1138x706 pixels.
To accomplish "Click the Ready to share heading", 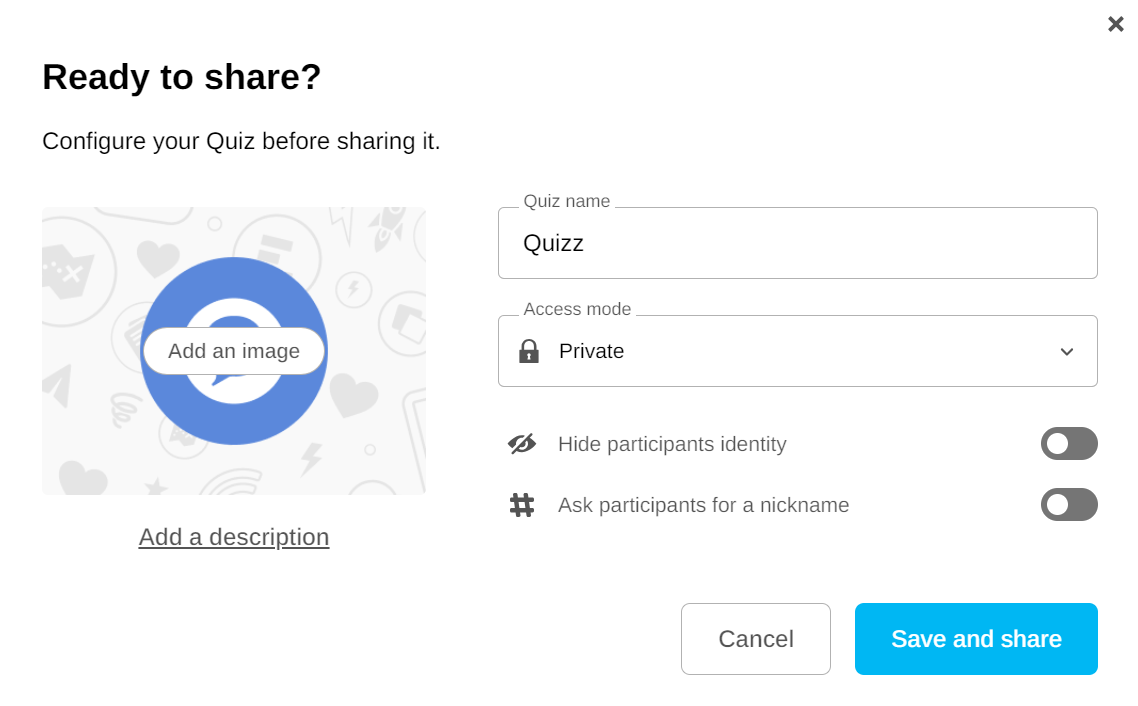I will [182, 77].
